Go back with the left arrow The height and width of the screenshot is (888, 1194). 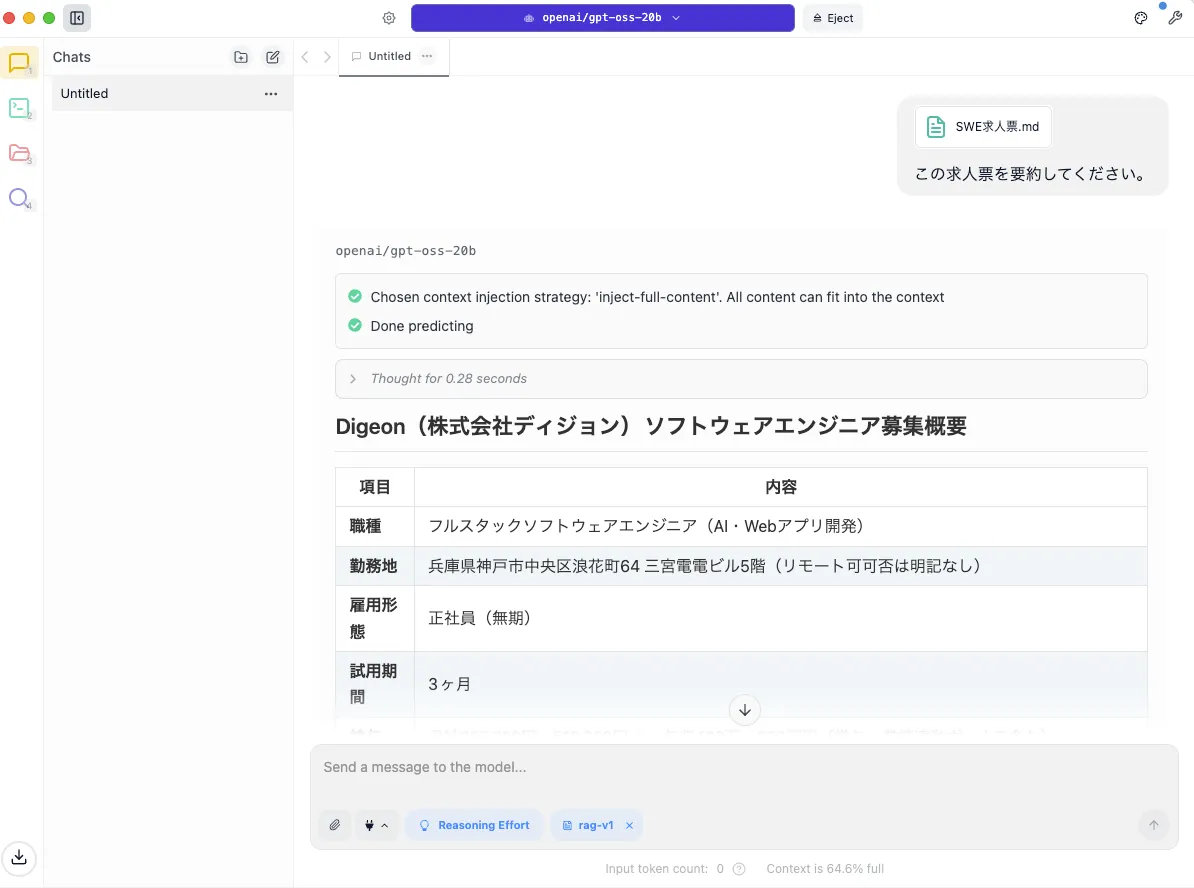305,57
